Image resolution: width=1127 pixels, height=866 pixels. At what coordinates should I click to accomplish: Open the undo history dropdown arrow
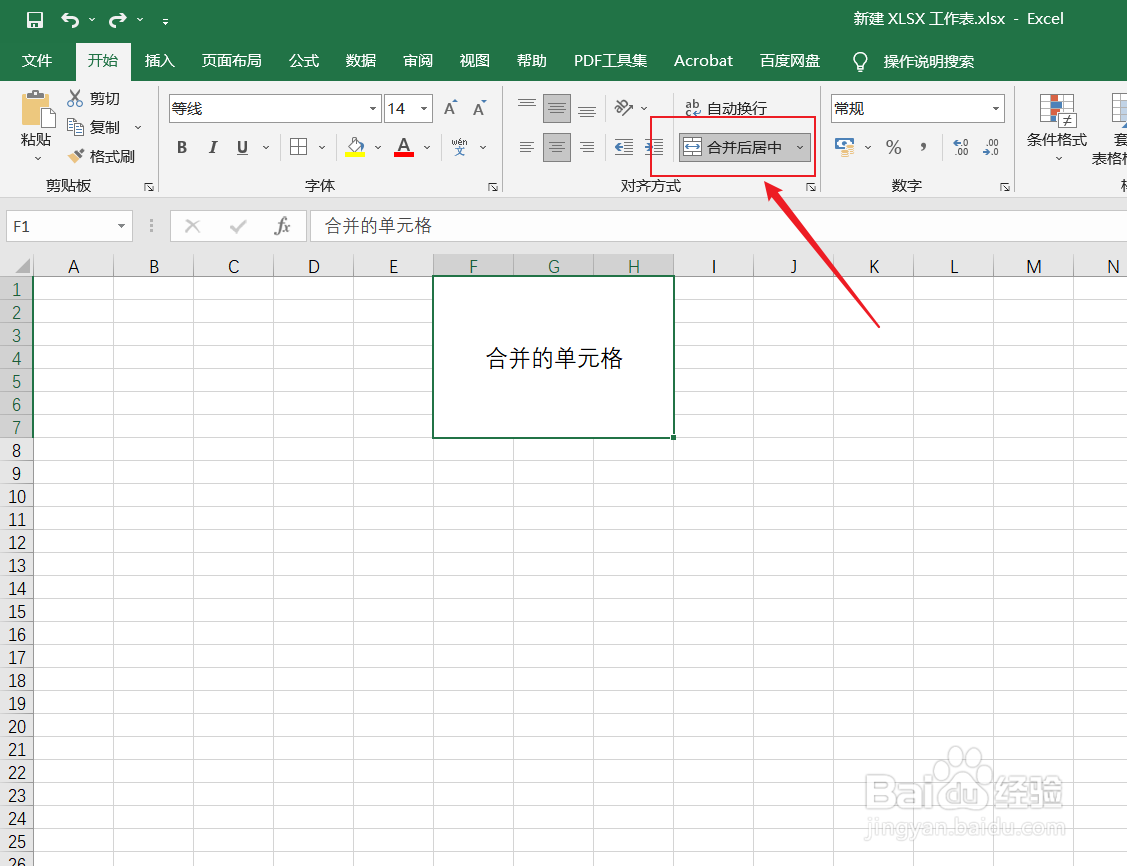point(92,20)
